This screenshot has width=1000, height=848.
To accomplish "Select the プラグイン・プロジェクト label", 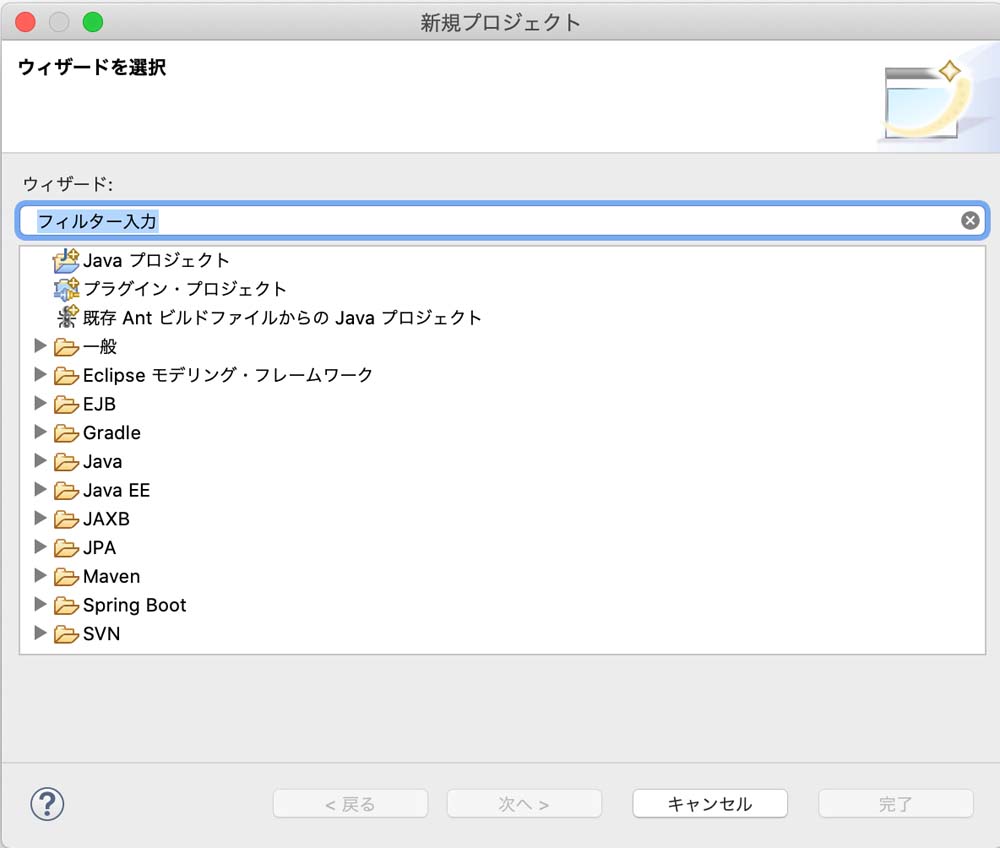I will [185, 289].
